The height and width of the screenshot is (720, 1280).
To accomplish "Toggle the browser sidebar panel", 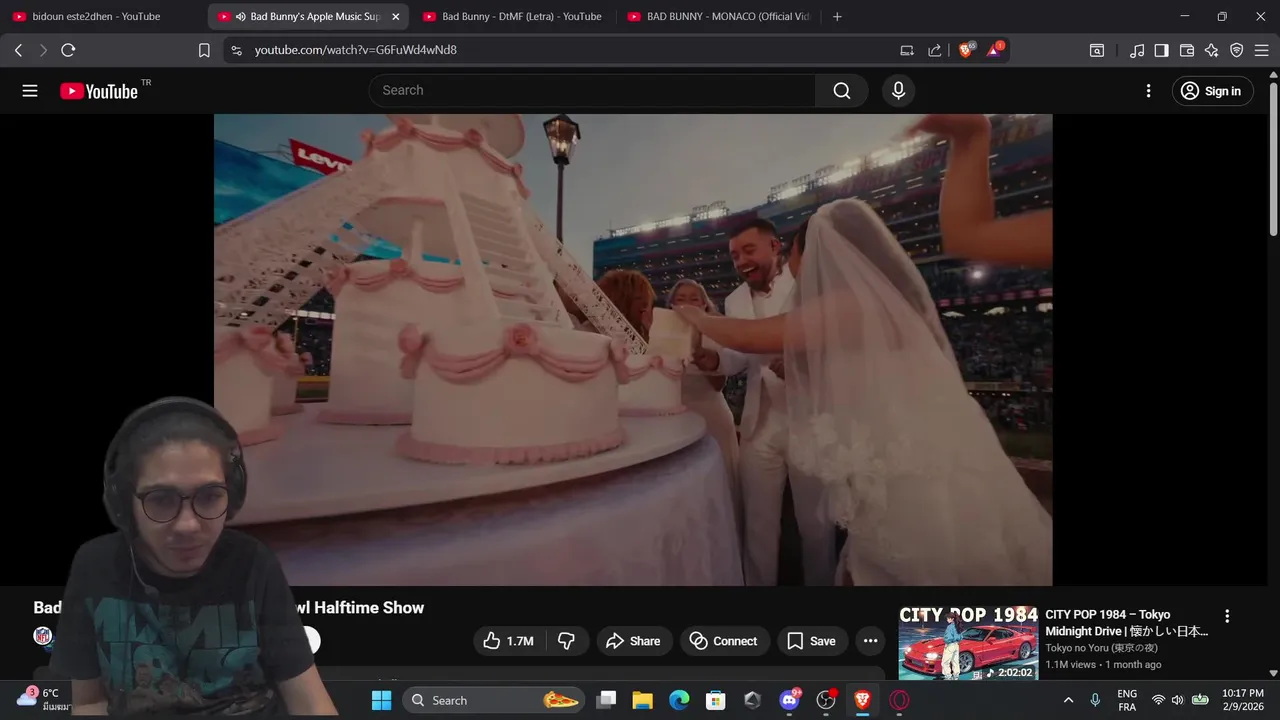I will pyautogui.click(x=1161, y=50).
